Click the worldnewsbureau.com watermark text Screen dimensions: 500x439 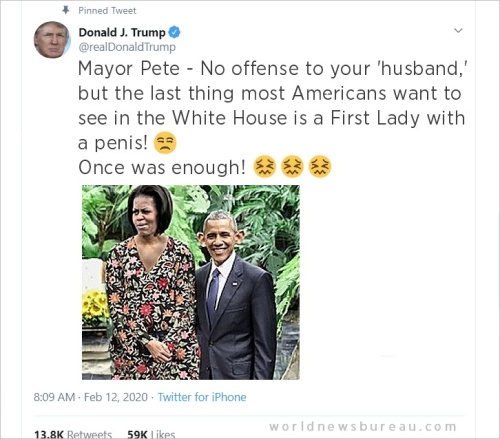click(363, 426)
